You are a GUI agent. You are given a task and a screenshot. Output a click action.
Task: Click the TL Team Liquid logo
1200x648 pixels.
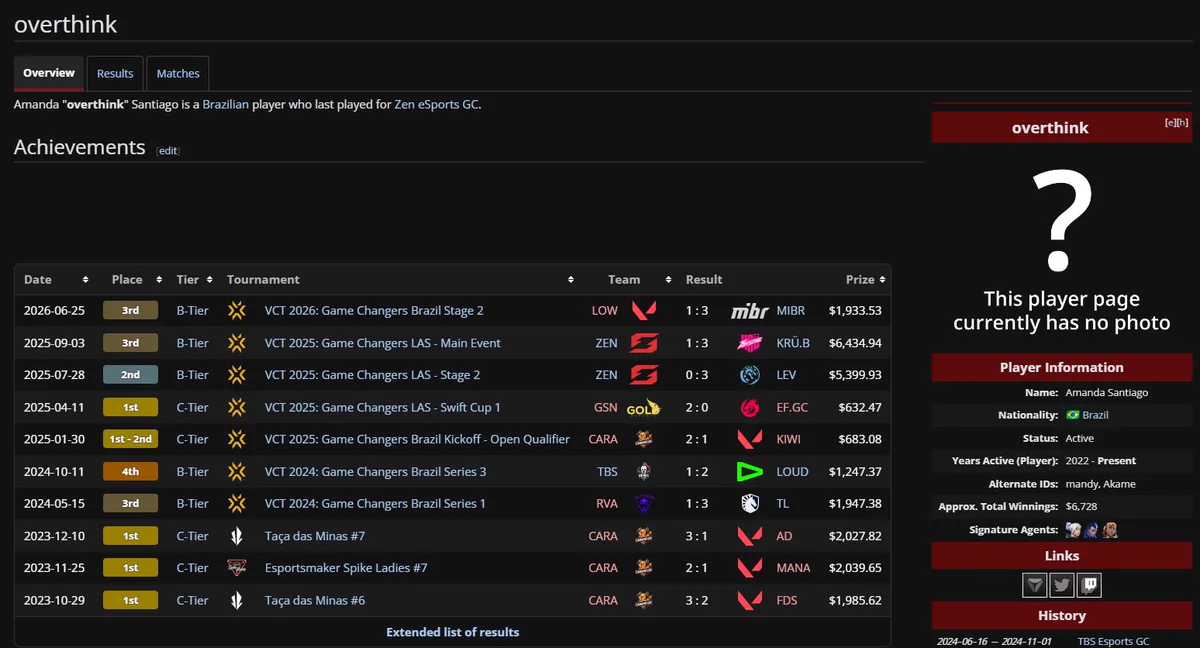click(x=750, y=503)
